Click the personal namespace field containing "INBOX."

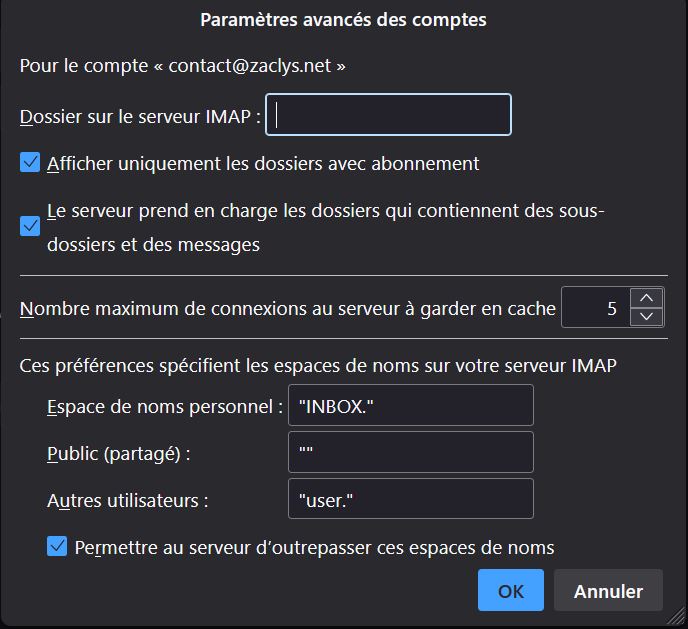point(410,406)
